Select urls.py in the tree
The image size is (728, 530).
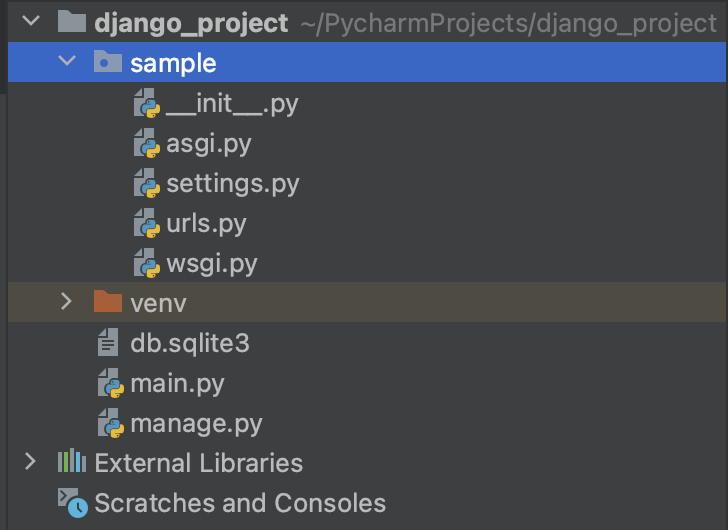click(x=206, y=224)
